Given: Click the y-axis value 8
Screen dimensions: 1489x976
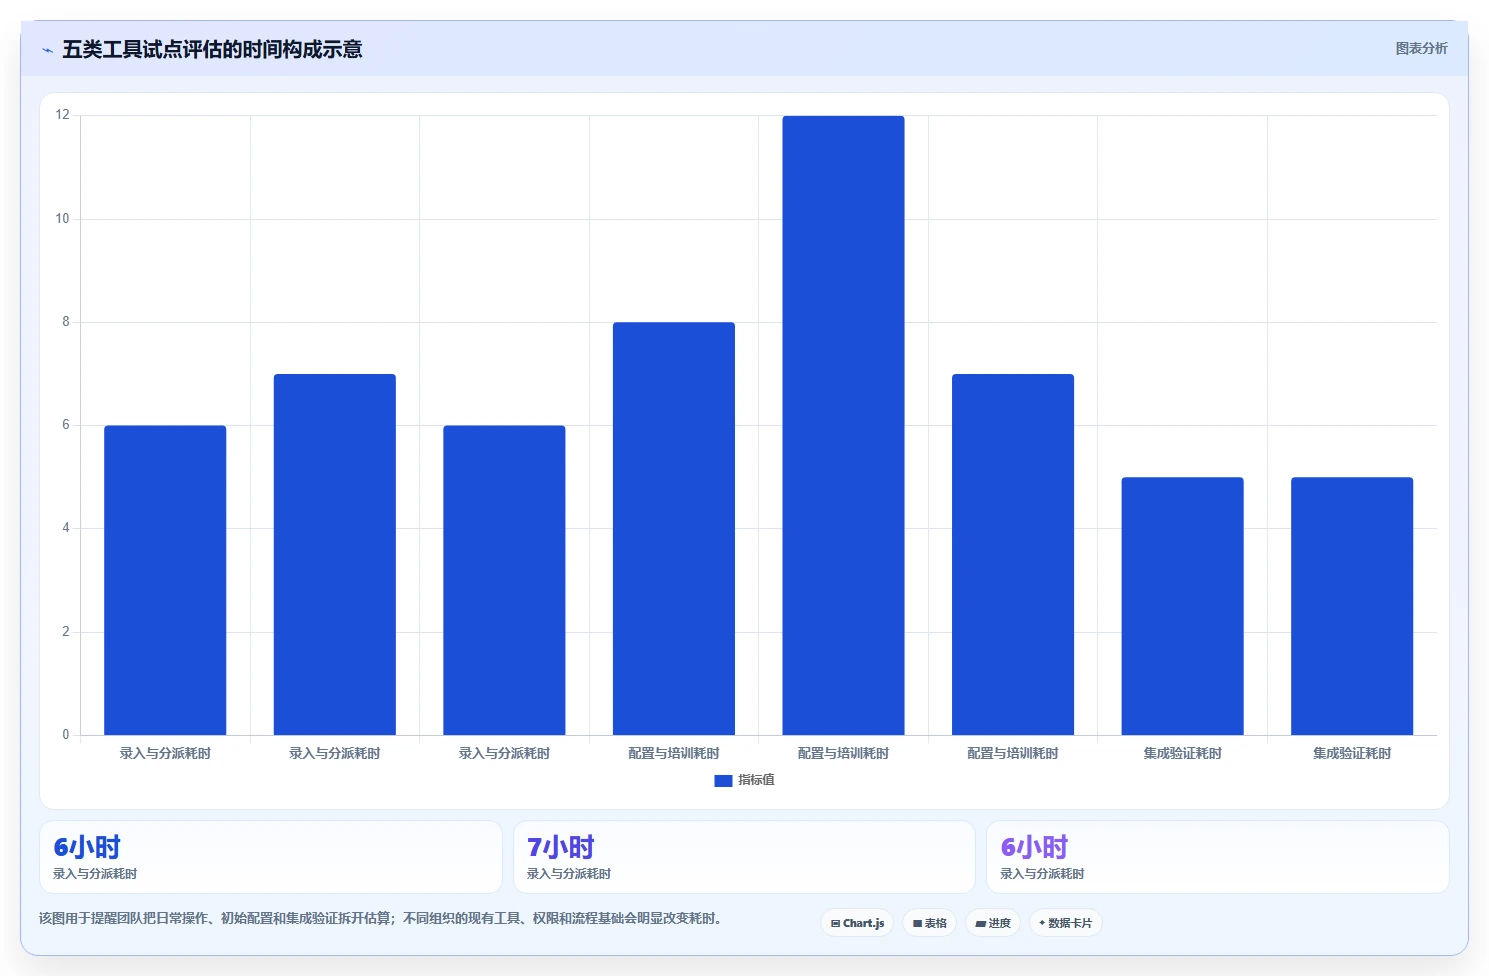Looking at the screenshot, I should tap(66, 322).
